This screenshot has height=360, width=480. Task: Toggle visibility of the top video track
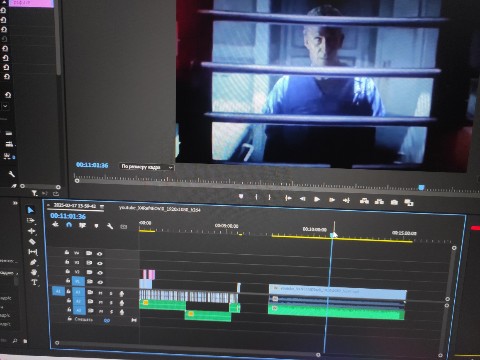[99, 254]
